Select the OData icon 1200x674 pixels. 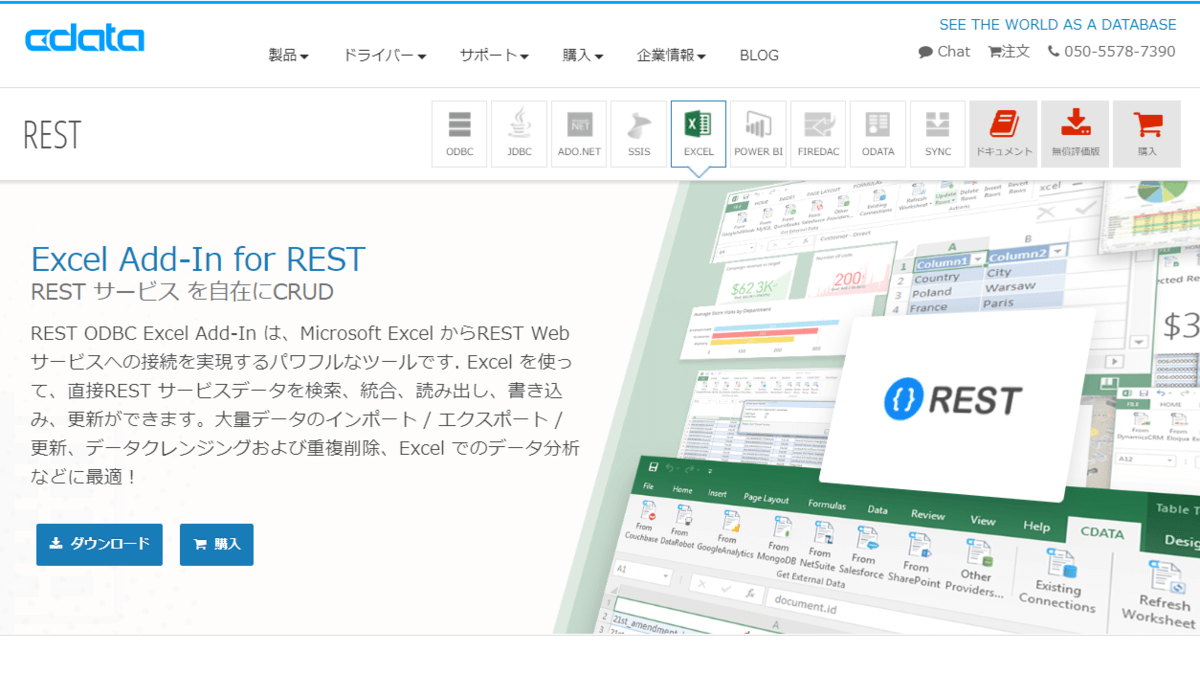click(x=878, y=134)
